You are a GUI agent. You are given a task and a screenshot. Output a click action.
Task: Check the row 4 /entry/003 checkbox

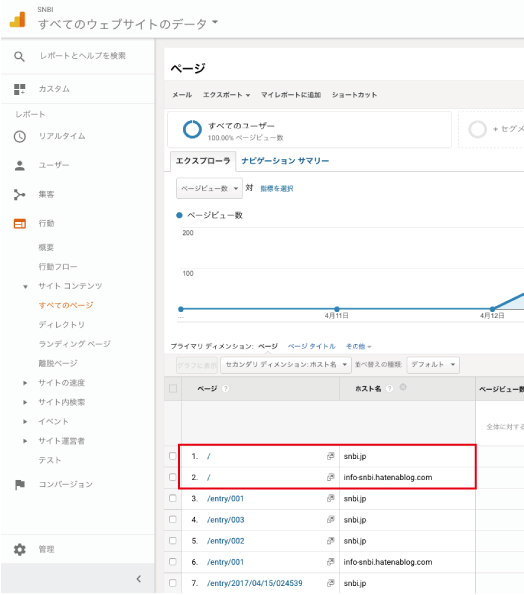[173, 519]
